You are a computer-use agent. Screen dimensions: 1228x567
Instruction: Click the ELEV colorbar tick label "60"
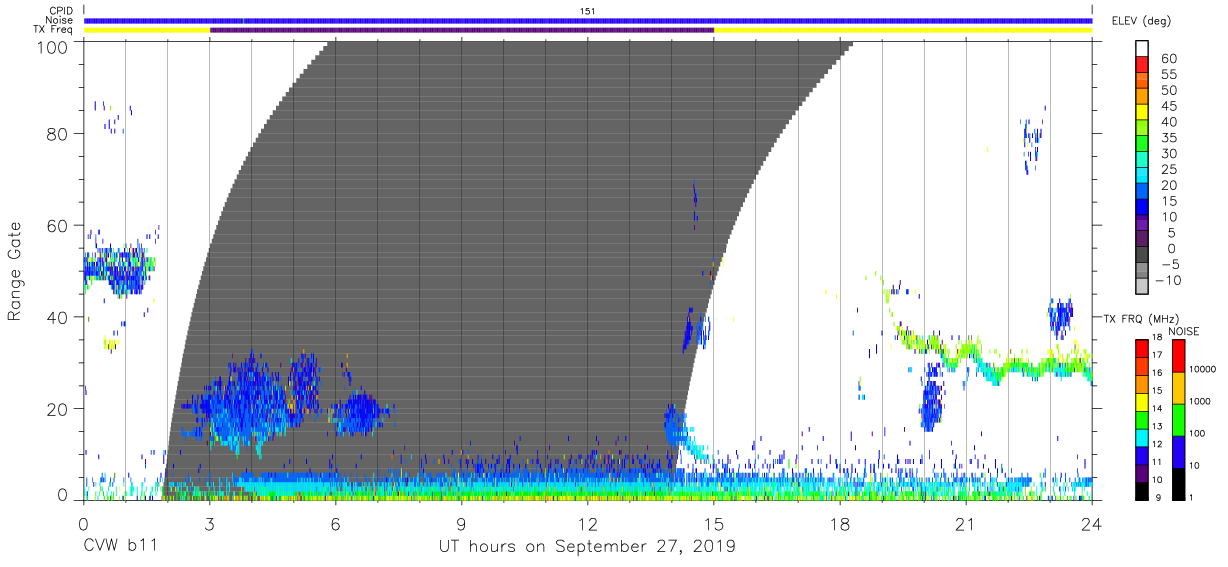coord(1168,59)
